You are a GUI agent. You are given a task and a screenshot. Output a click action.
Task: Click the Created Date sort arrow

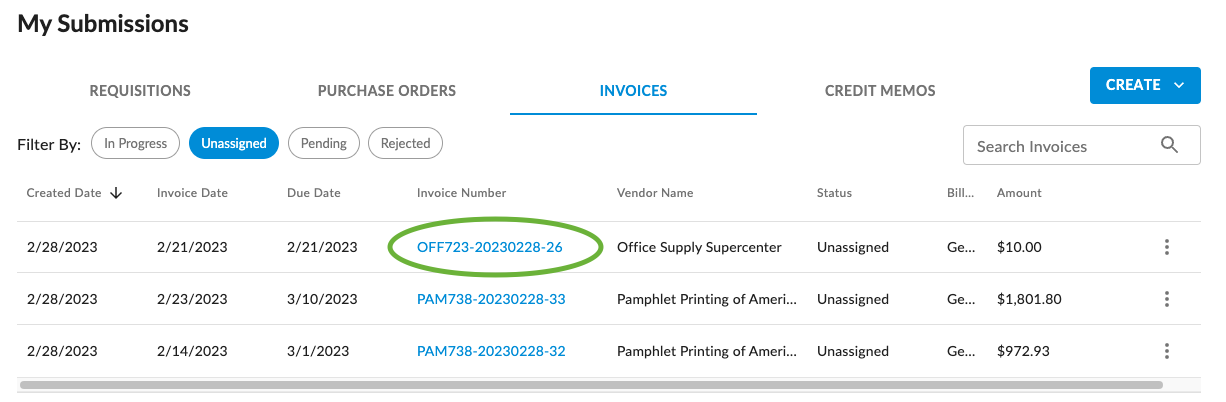pos(116,193)
